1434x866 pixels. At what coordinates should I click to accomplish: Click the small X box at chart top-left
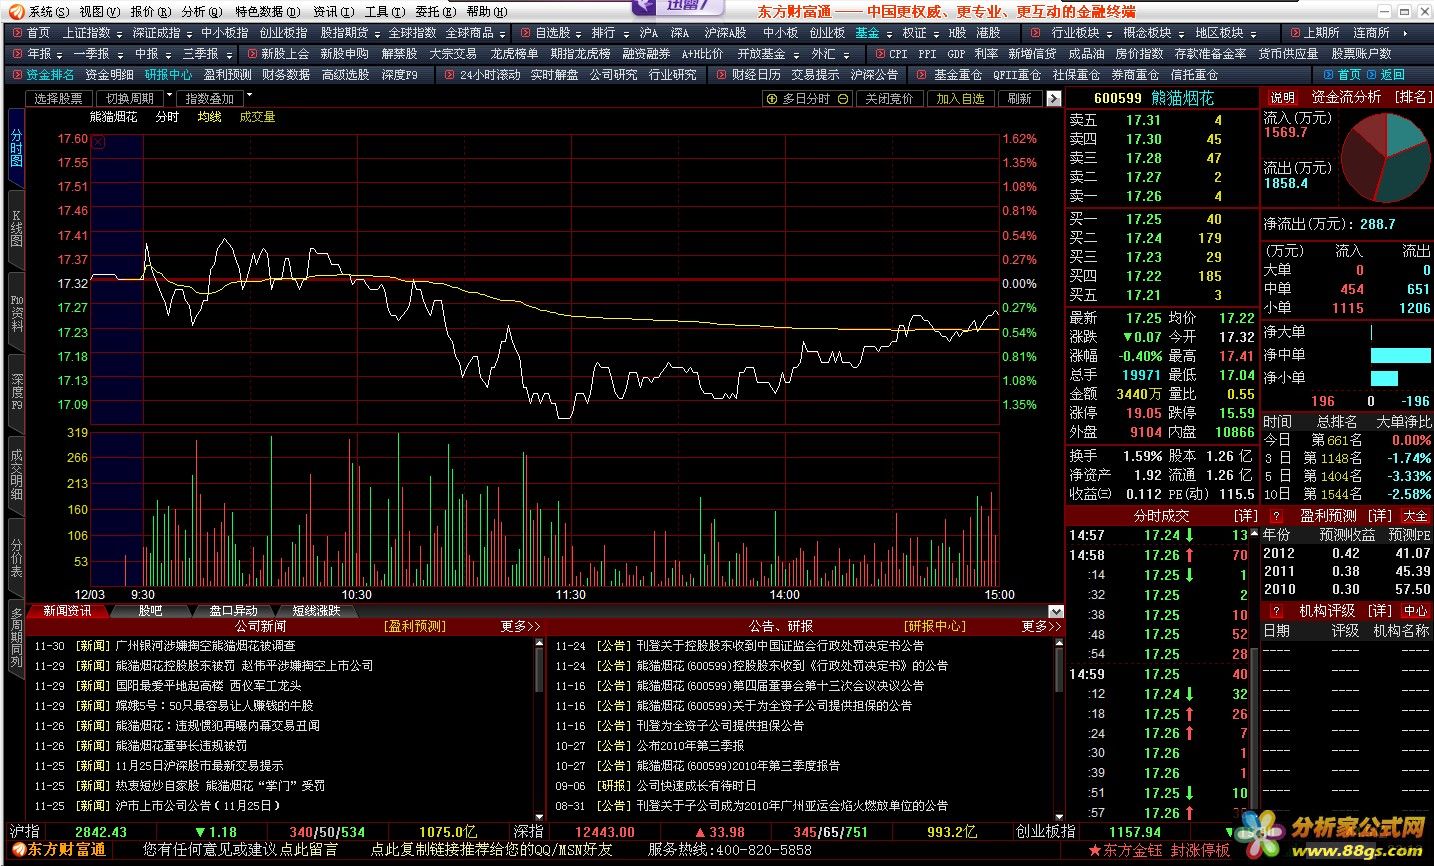[x=98, y=142]
